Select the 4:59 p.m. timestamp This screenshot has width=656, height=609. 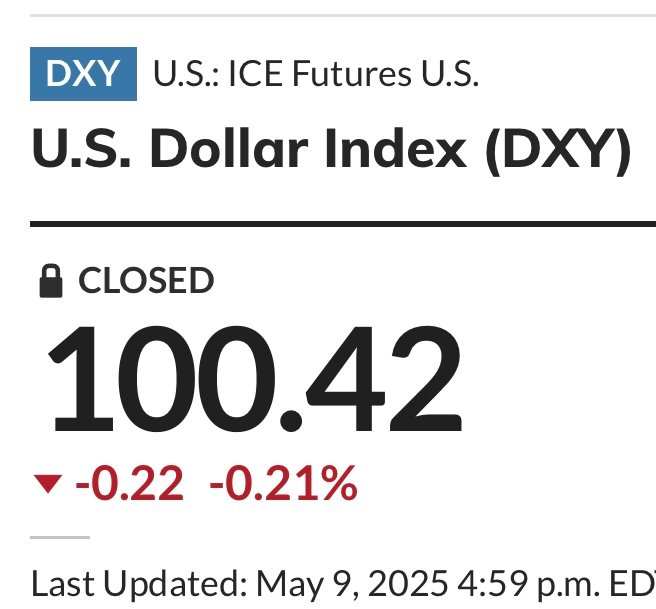tap(528, 583)
